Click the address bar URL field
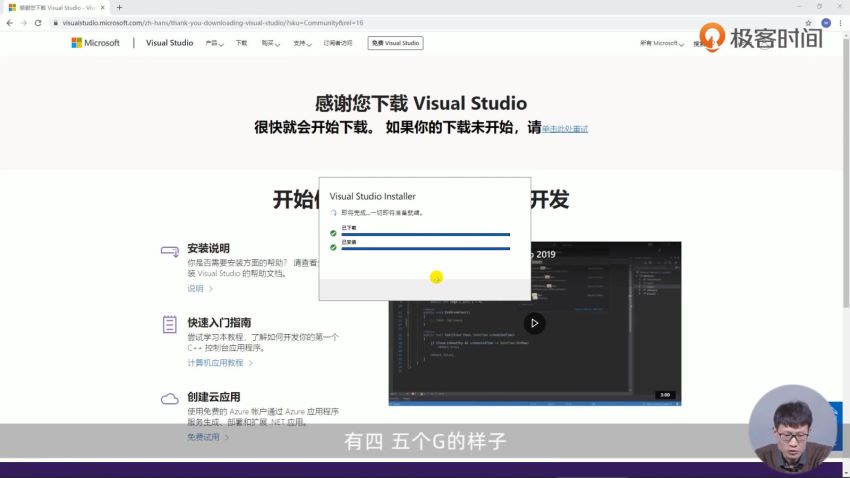 [423, 23]
